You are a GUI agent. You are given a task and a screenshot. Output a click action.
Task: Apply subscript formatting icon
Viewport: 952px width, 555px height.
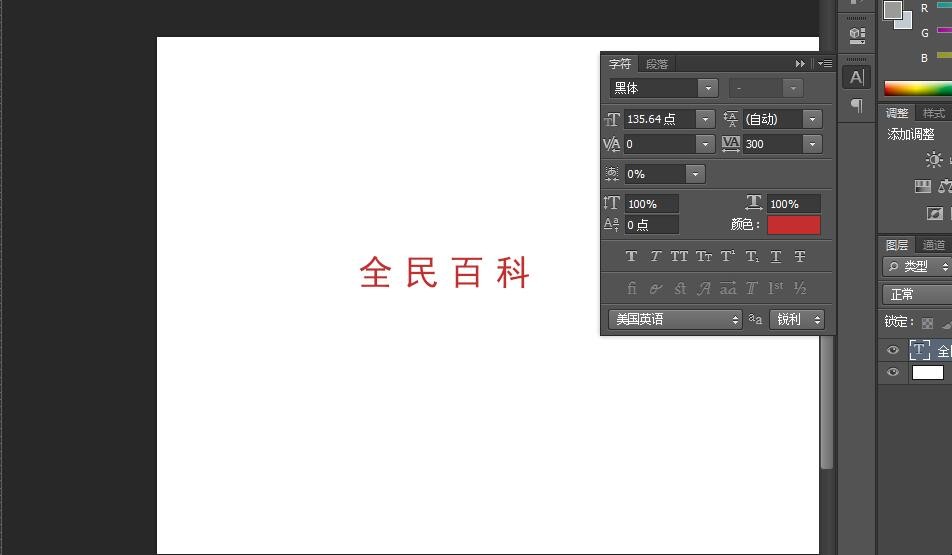[752, 257]
